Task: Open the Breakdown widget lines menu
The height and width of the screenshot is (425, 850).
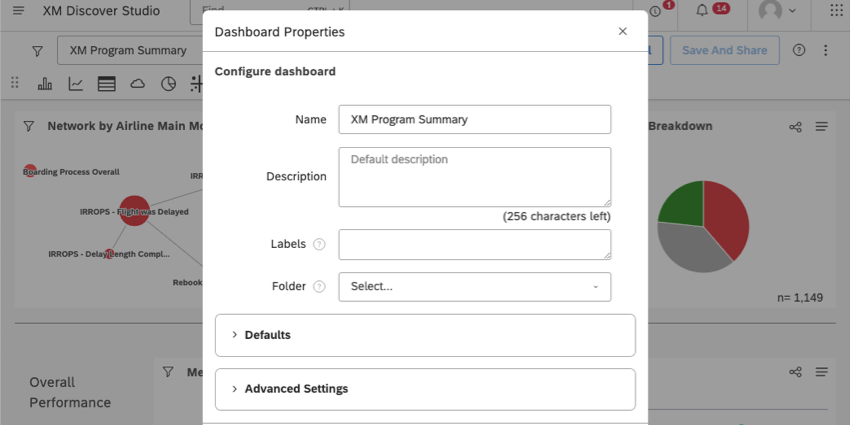Action: click(822, 127)
